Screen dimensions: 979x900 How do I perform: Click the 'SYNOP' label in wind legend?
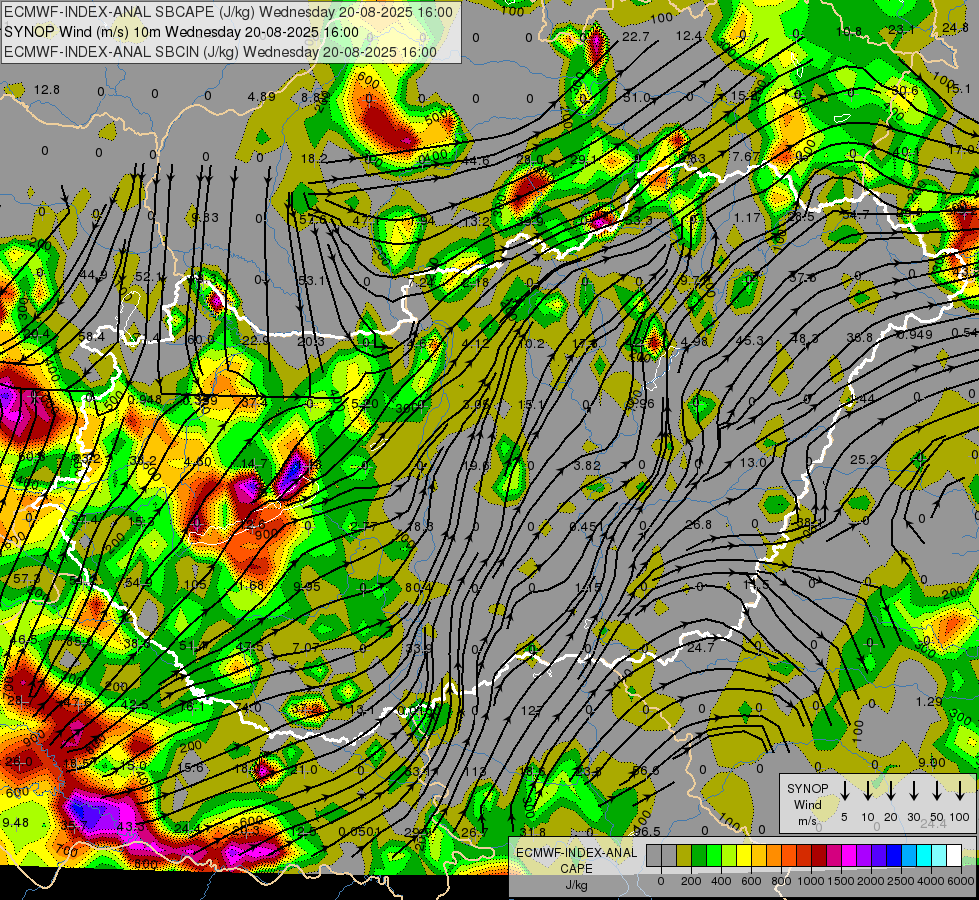pyautogui.click(x=807, y=789)
